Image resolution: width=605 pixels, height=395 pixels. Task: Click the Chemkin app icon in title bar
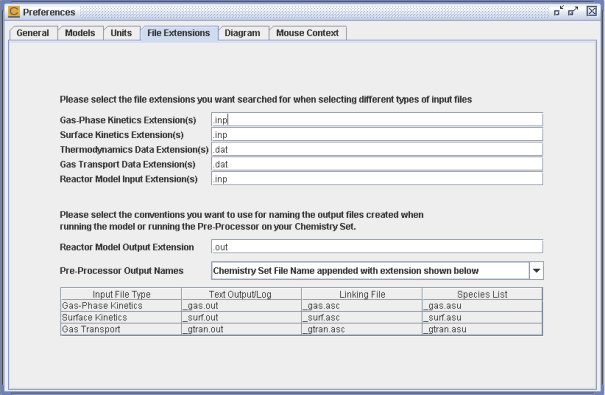[14, 12]
